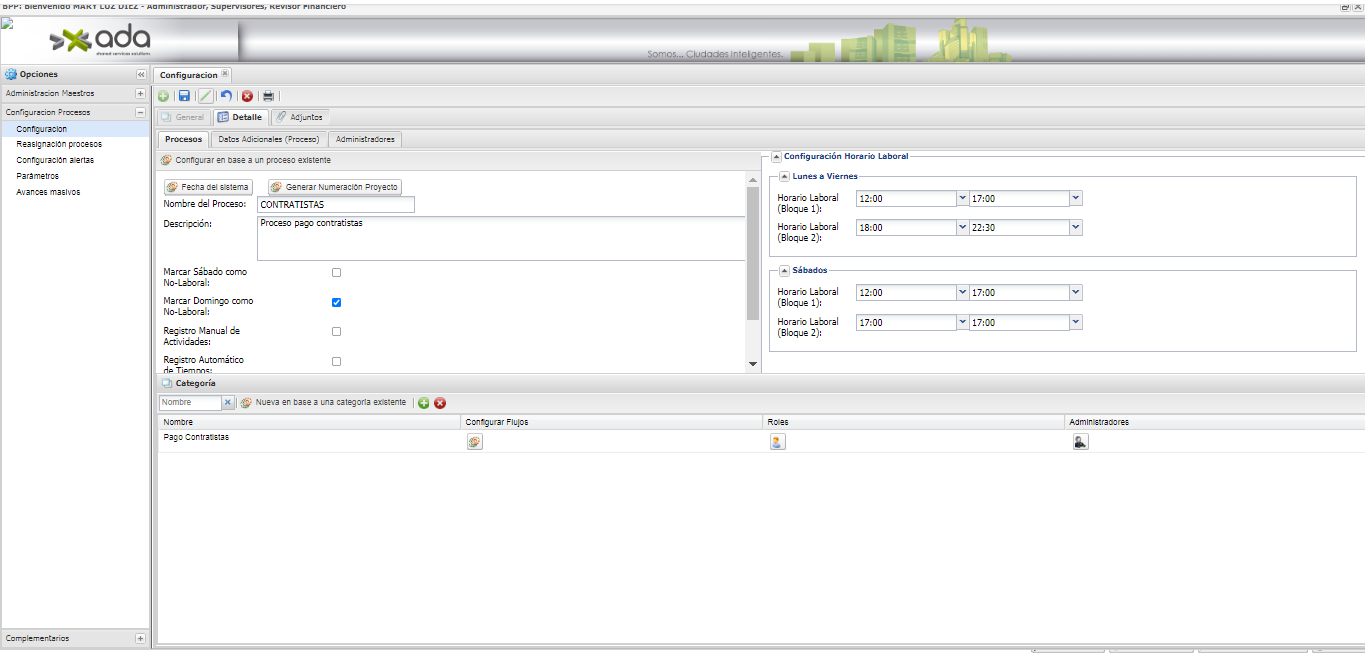Click the green add new record icon
The height and width of the screenshot is (653, 1365).
pos(163,96)
